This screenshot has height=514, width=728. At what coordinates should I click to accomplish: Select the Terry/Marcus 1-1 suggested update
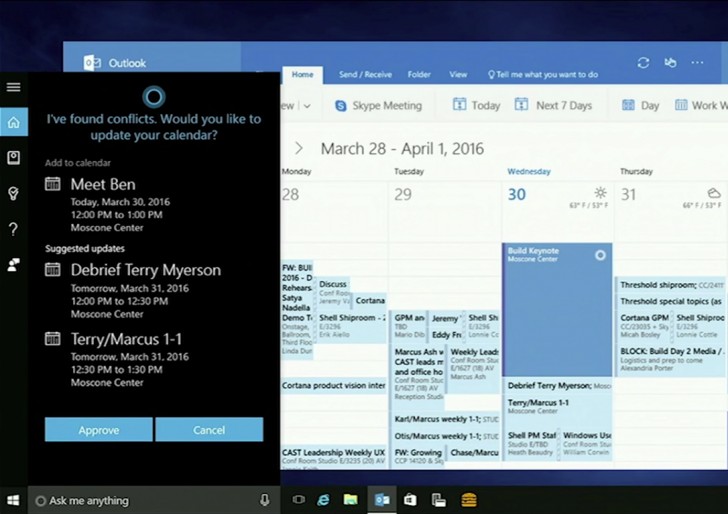(154, 360)
